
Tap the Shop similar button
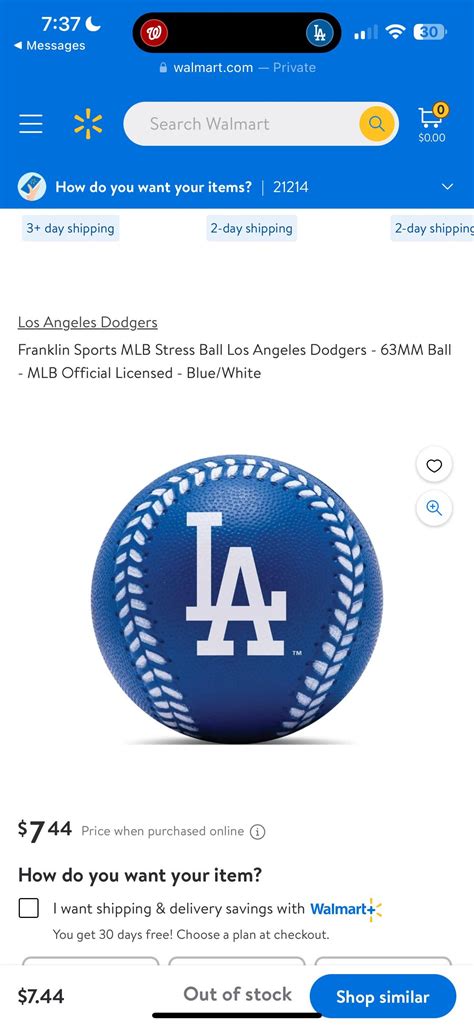click(382, 996)
